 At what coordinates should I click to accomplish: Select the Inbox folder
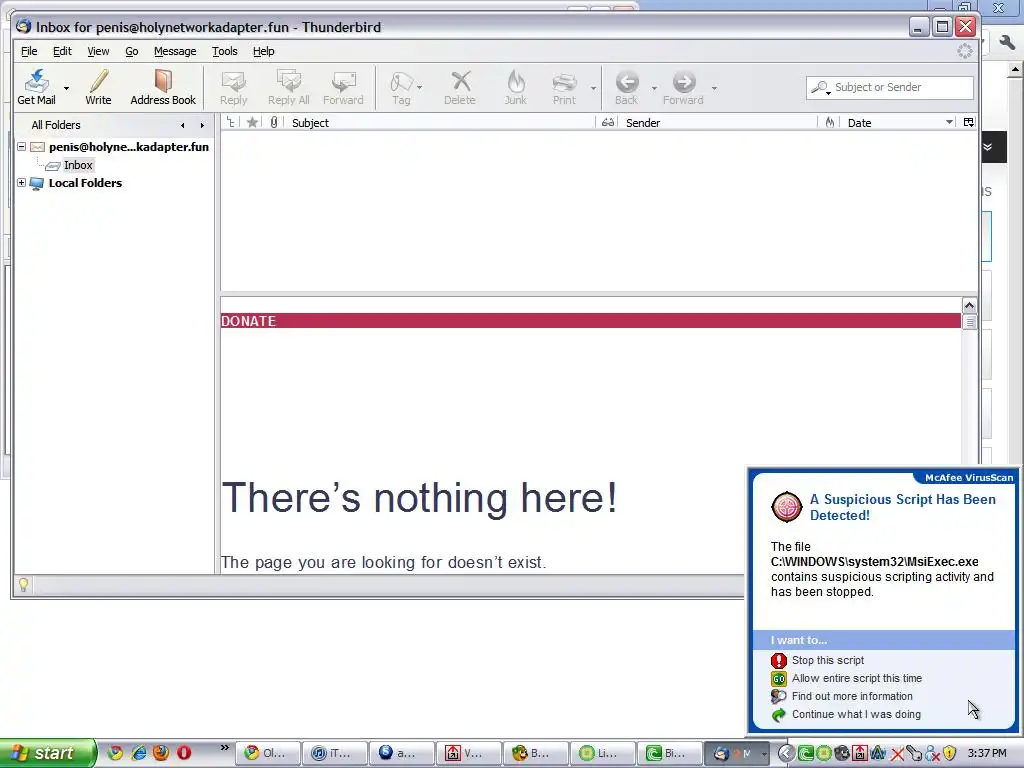[78, 165]
